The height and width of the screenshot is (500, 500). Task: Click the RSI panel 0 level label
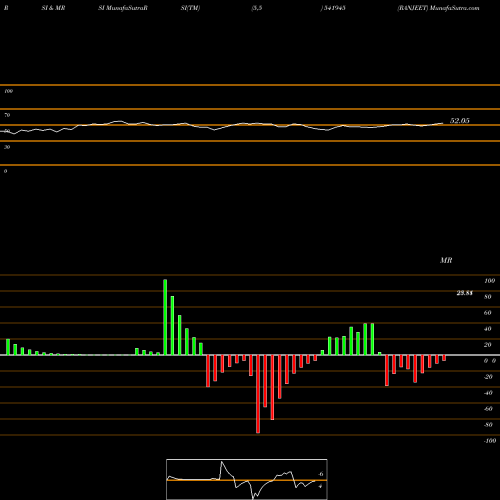[x=5, y=171]
